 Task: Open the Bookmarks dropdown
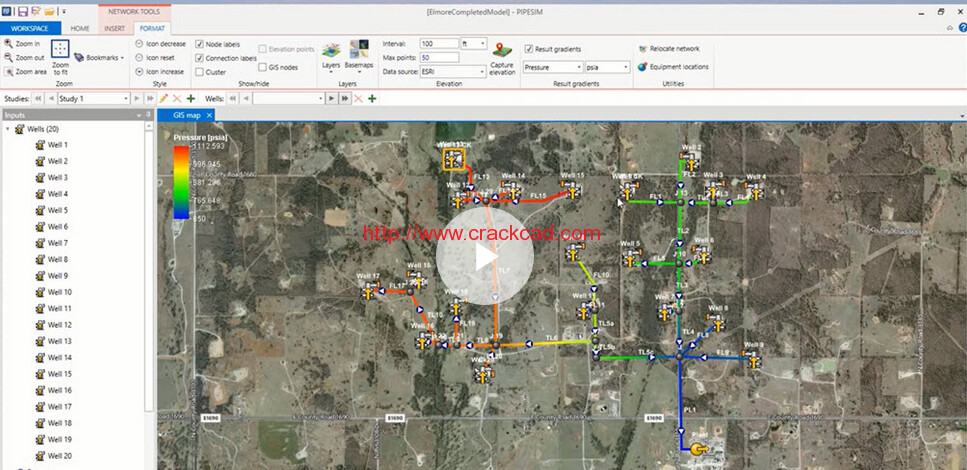pos(99,57)
